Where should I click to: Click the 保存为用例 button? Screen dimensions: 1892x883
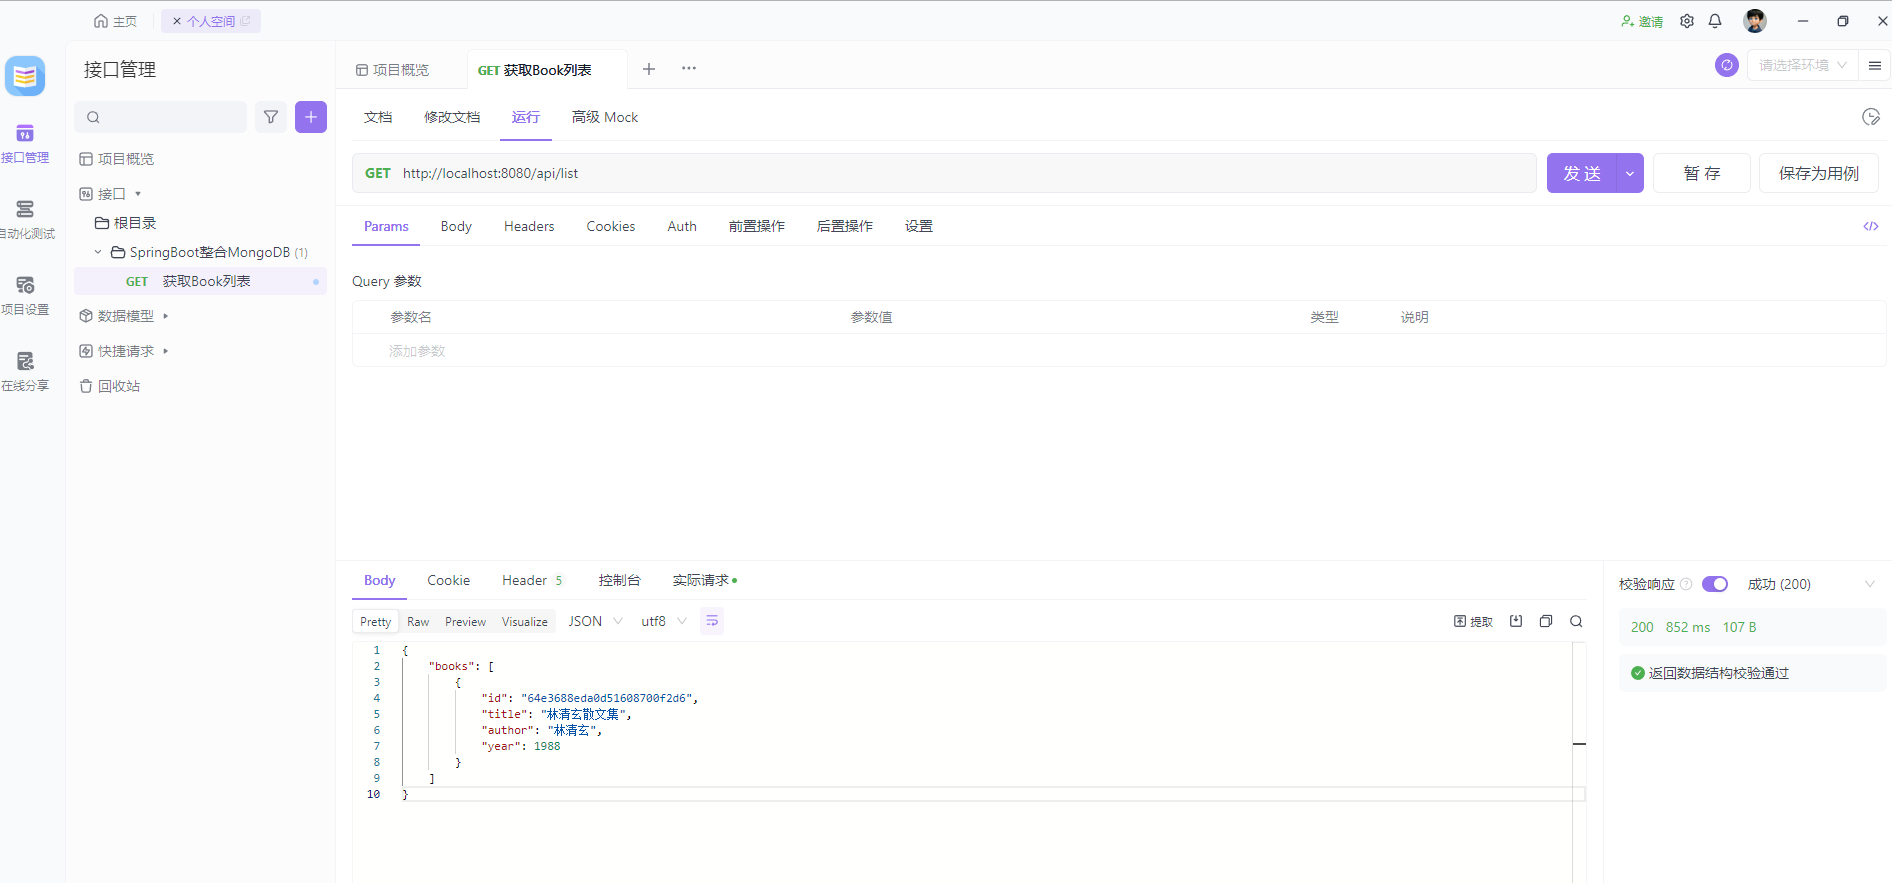coord(1819,173)
